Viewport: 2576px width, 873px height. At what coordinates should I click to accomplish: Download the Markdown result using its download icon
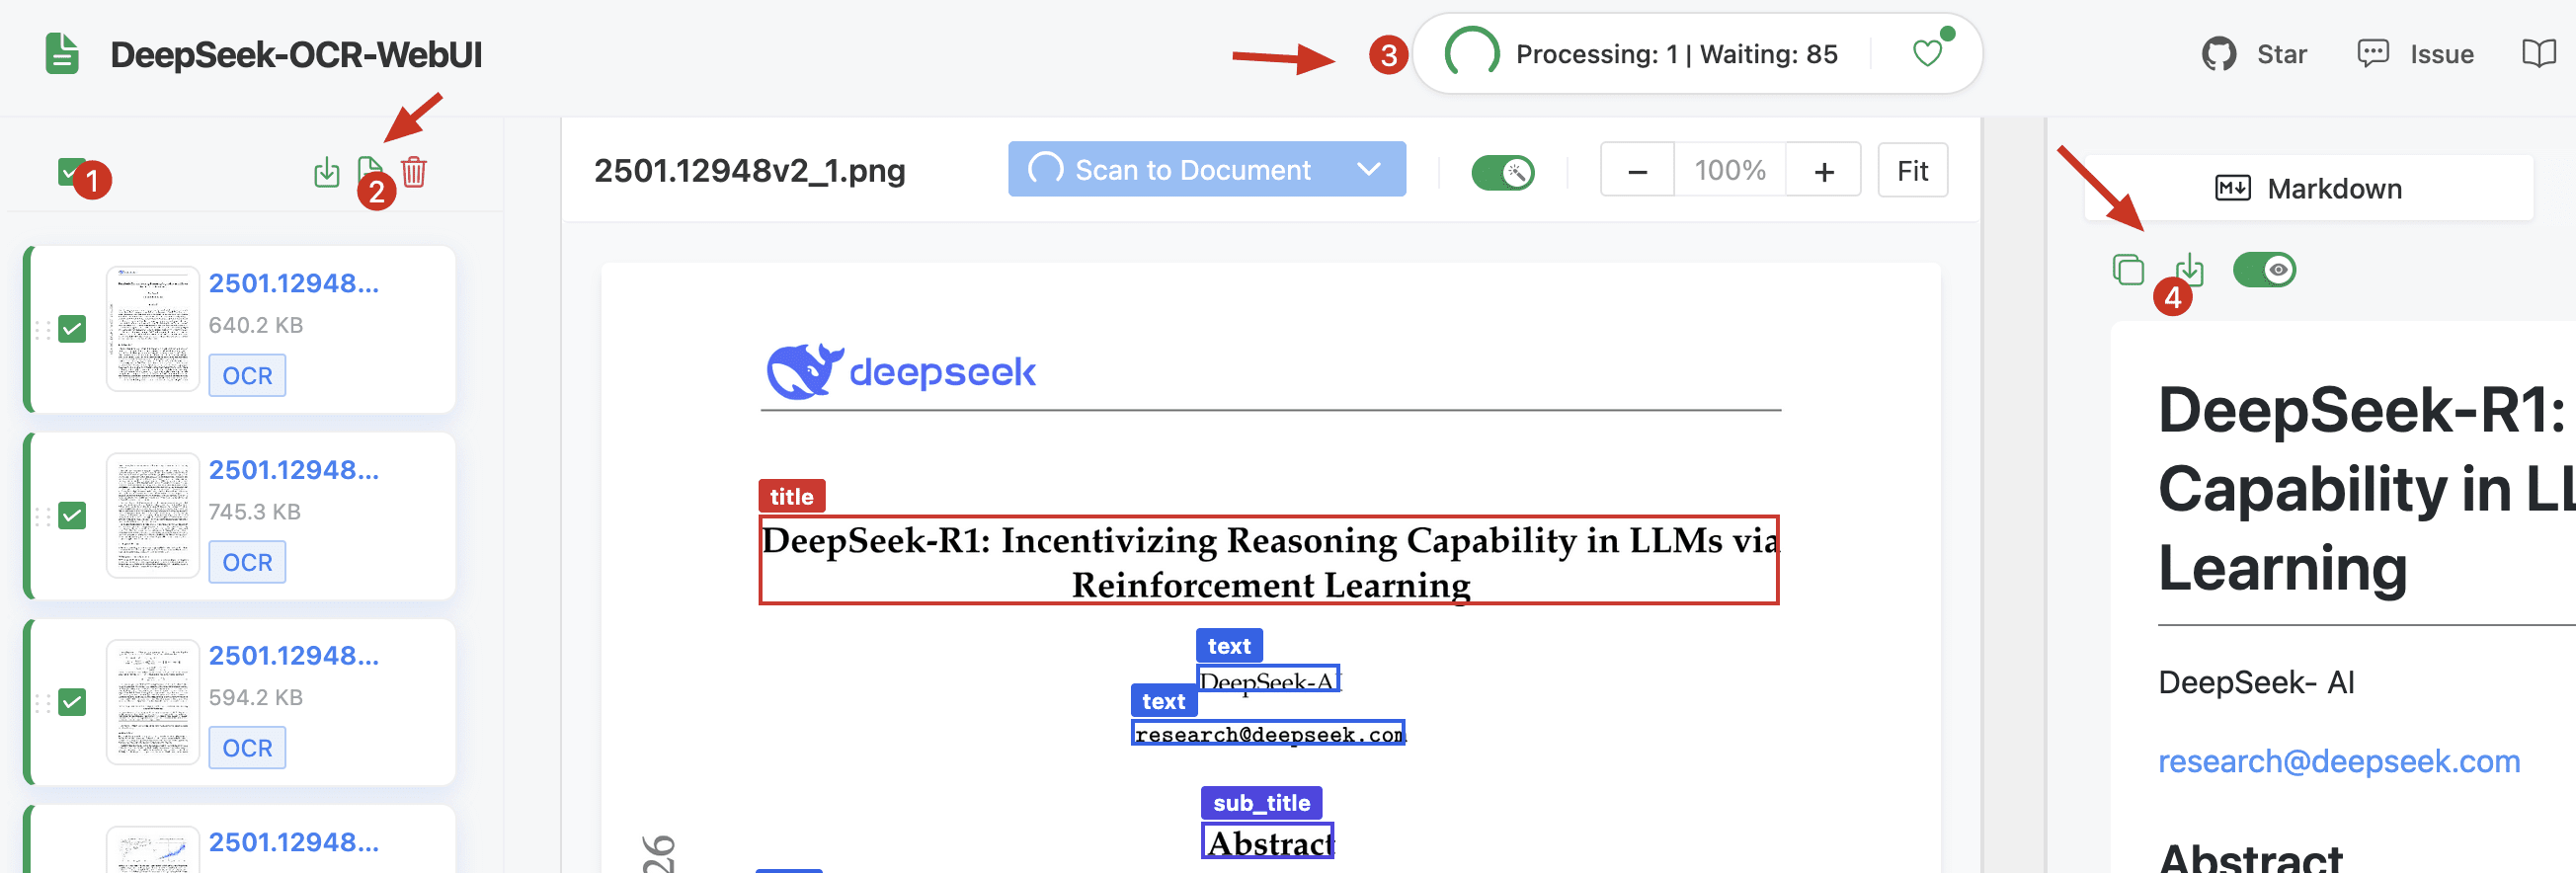[x=2188, y=269]
